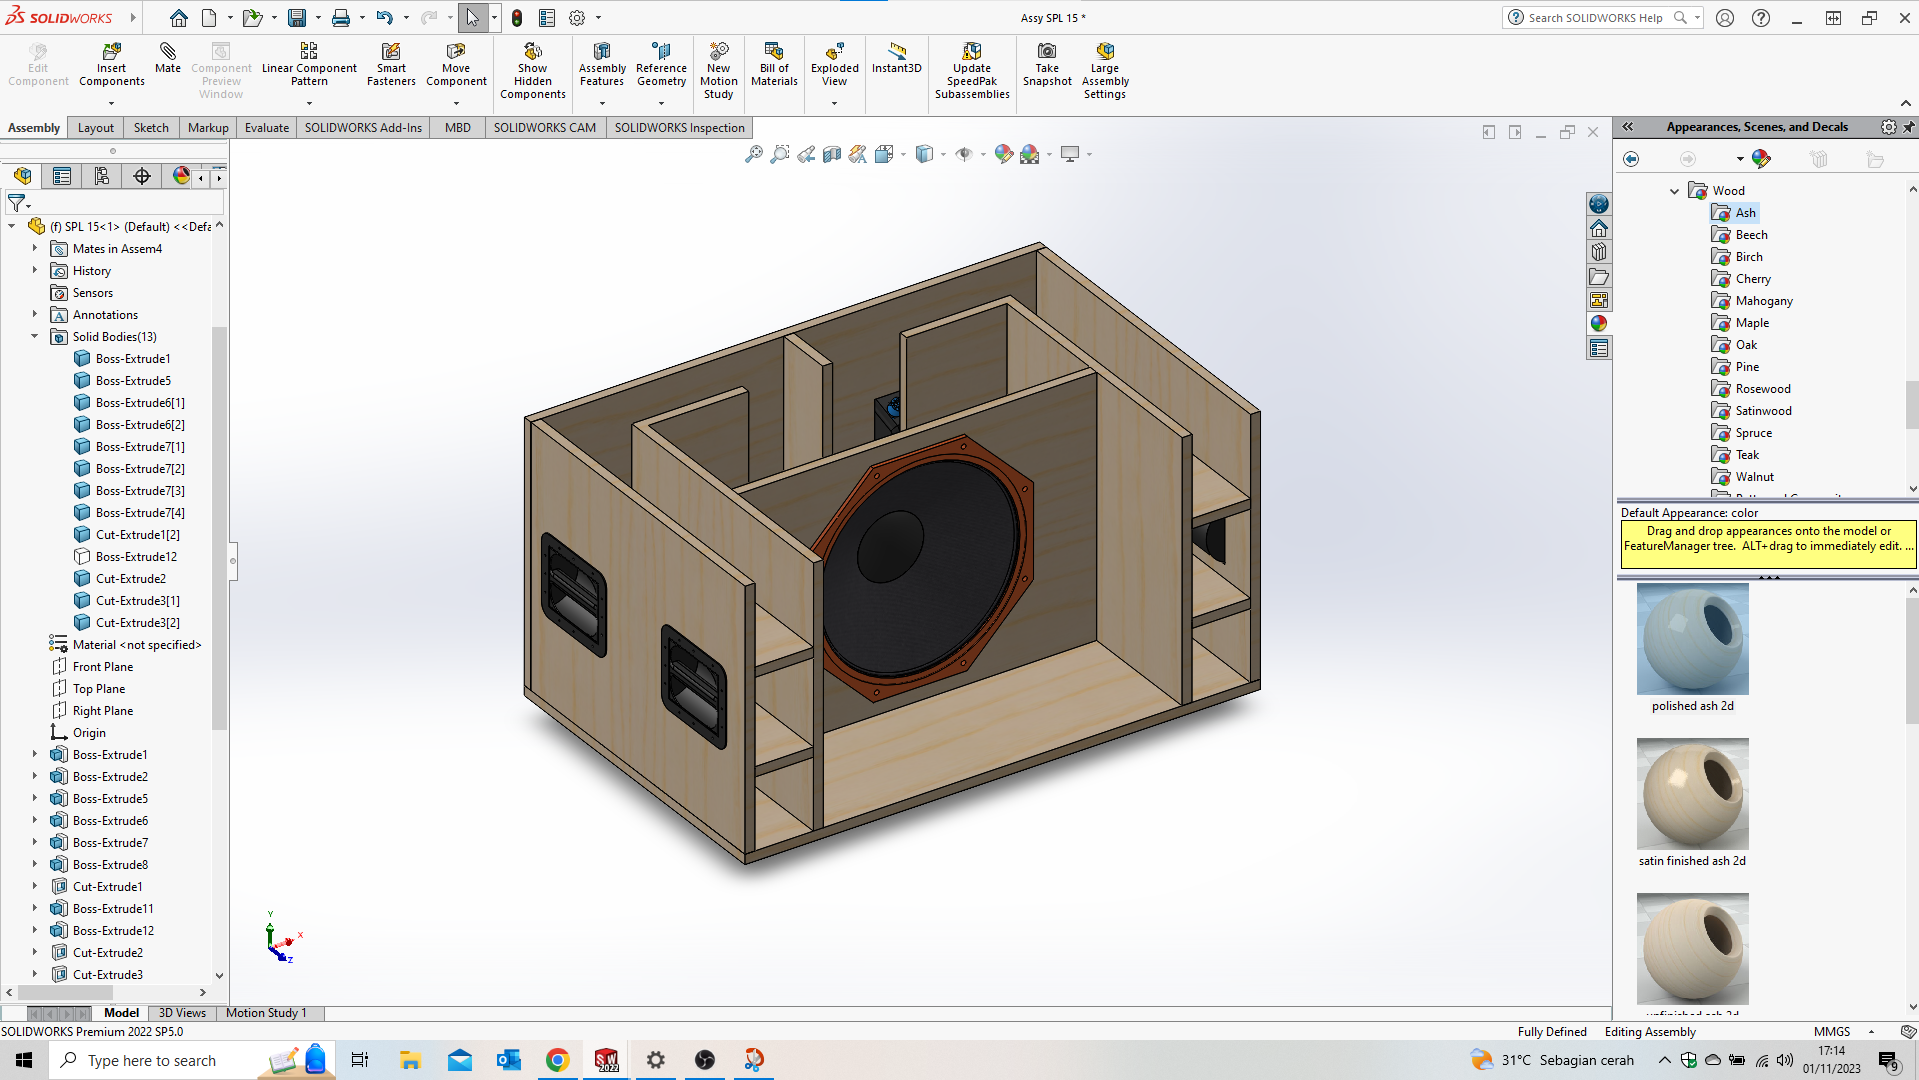Pick the satin finished ash 2d swatch
The width and height of the screenshot is (1919, 1080).
(x=1692, y=794)
